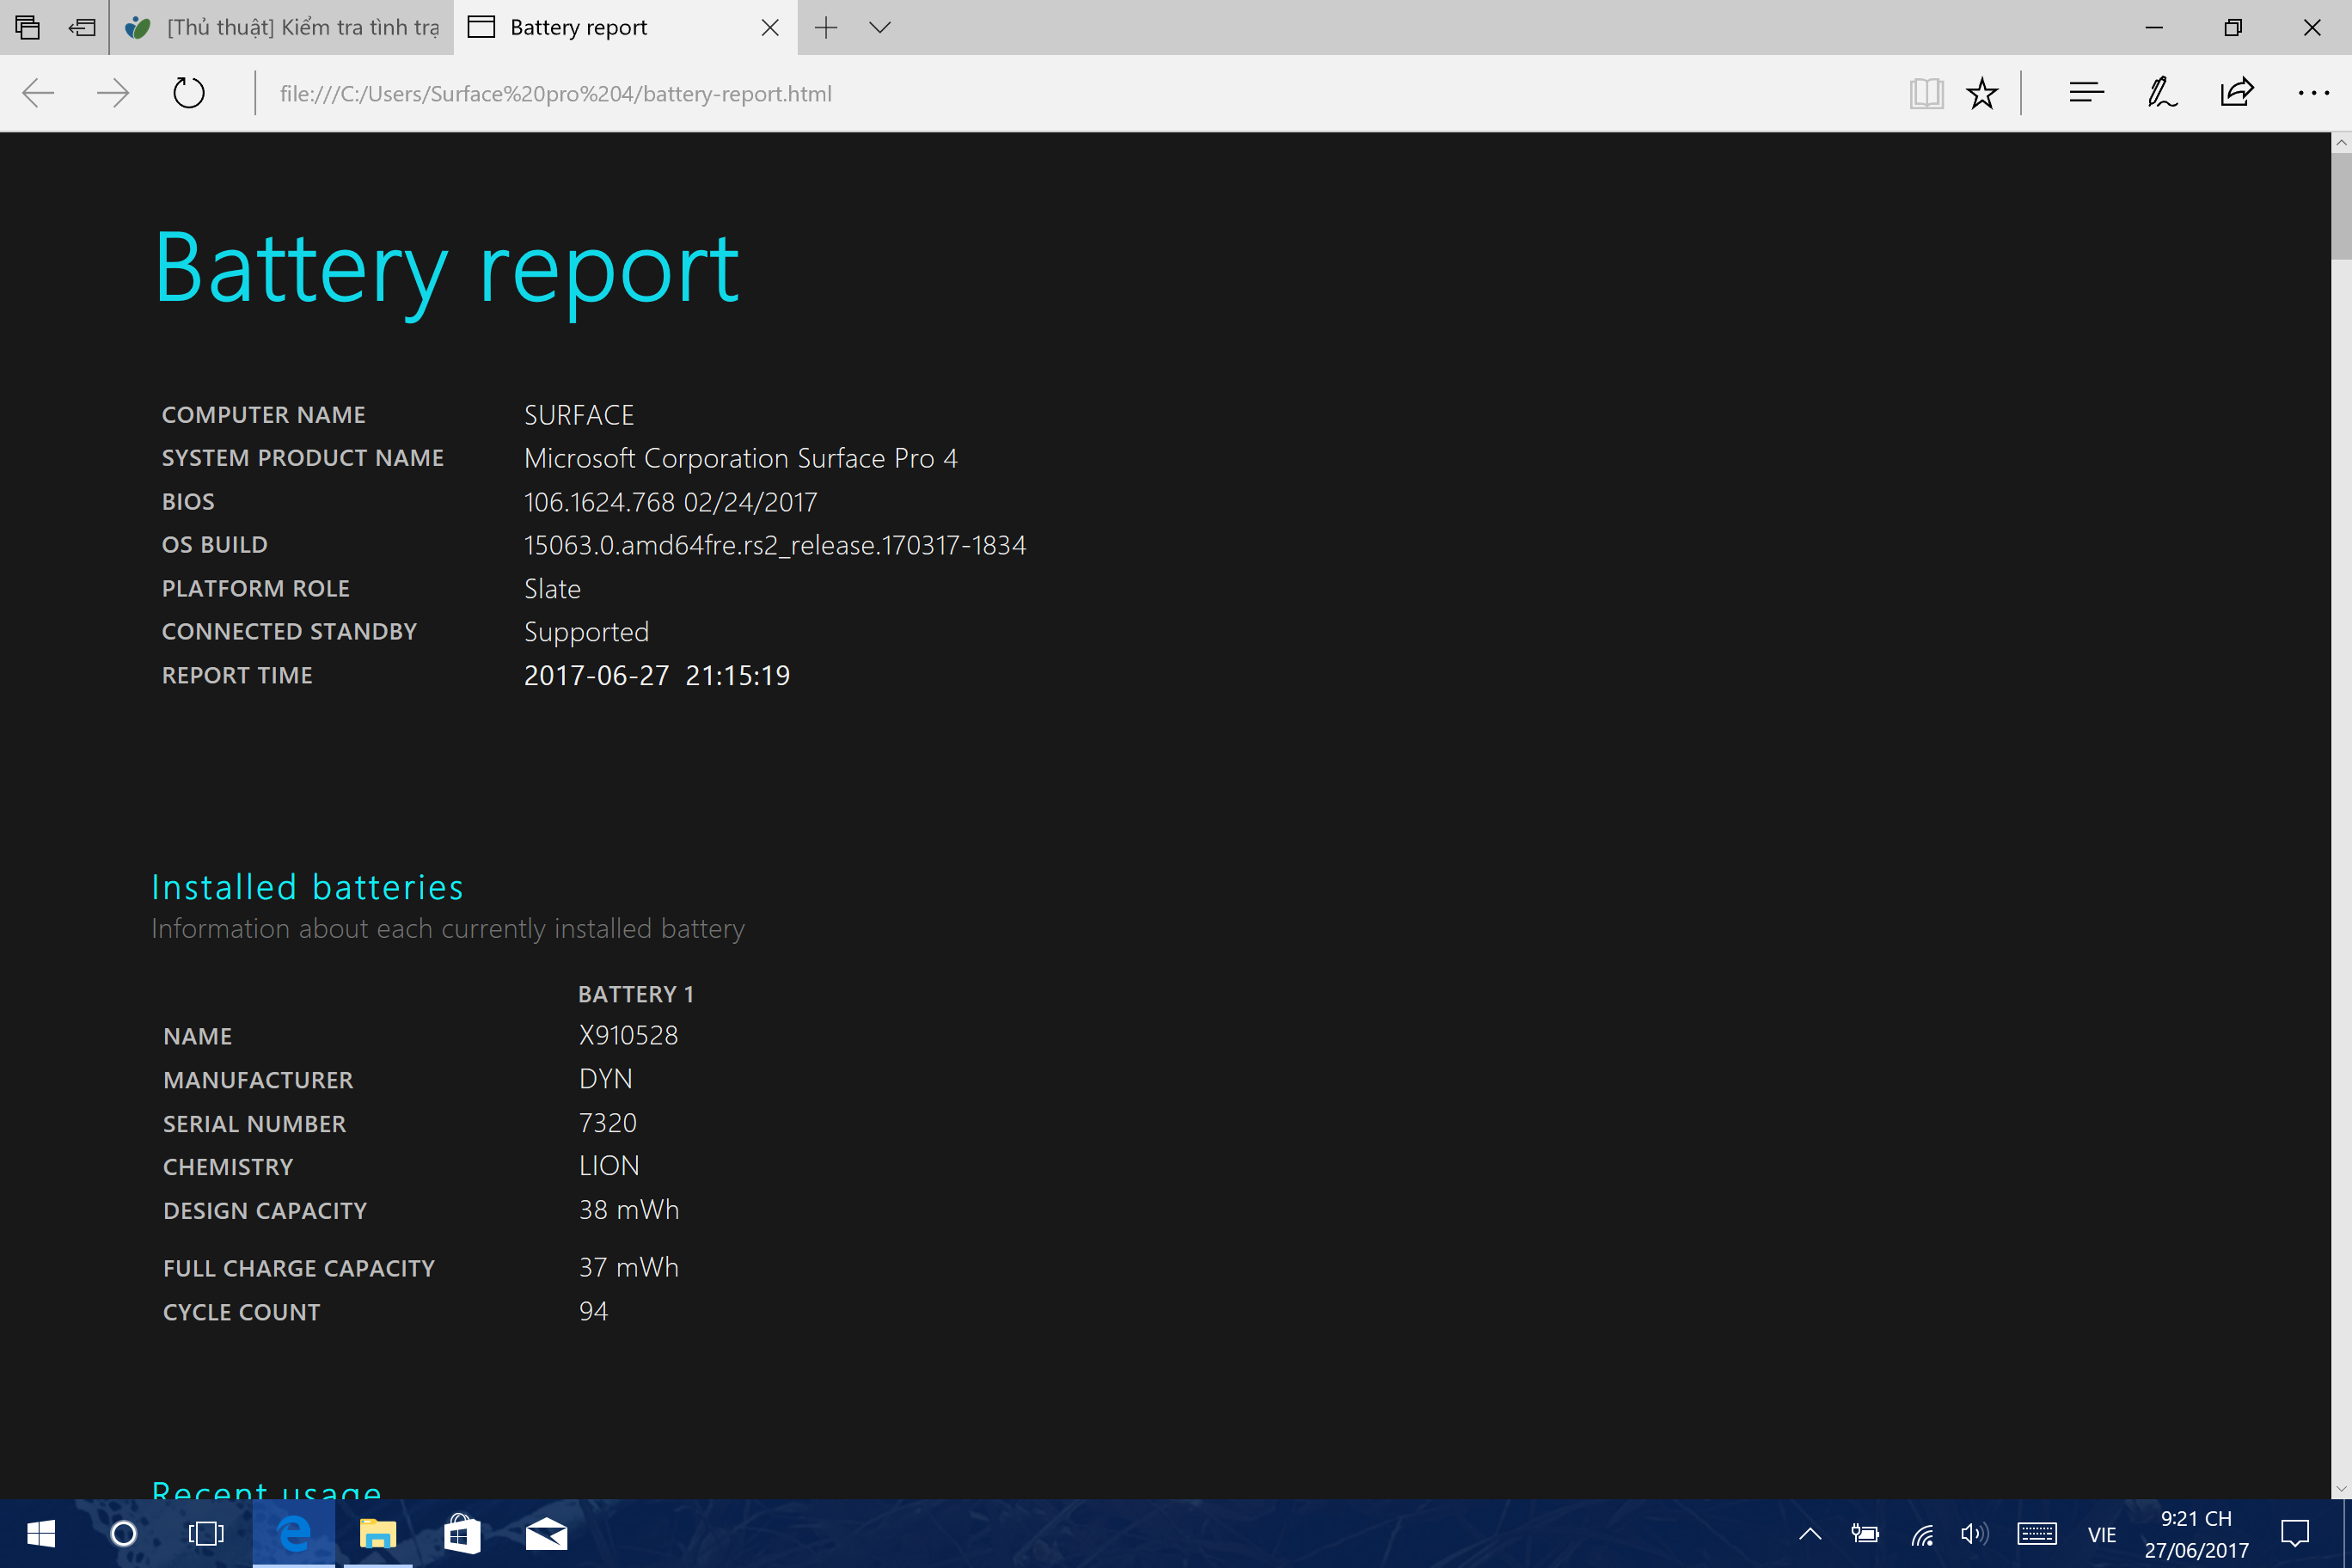Image resolution: width=2352 pixels, height=1568 pixels.
Task: Share this page icon
Action: pyautogui.click(x=2237, y=93)
